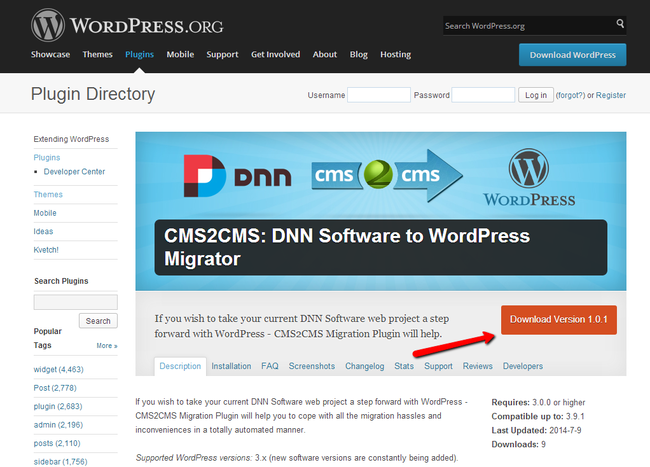View the Changelog tab
650x467 pixels.
pos(365,366)
